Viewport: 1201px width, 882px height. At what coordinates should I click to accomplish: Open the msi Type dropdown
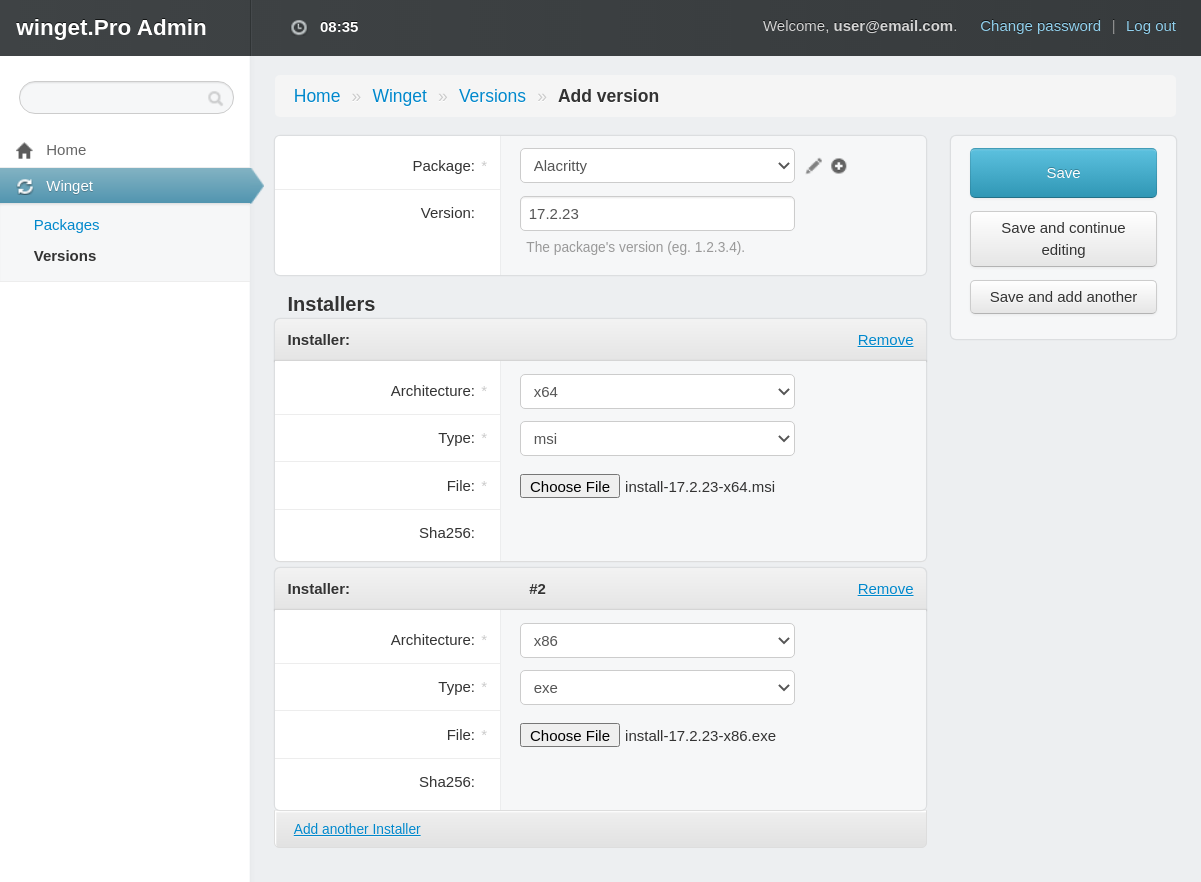point(657,439)
